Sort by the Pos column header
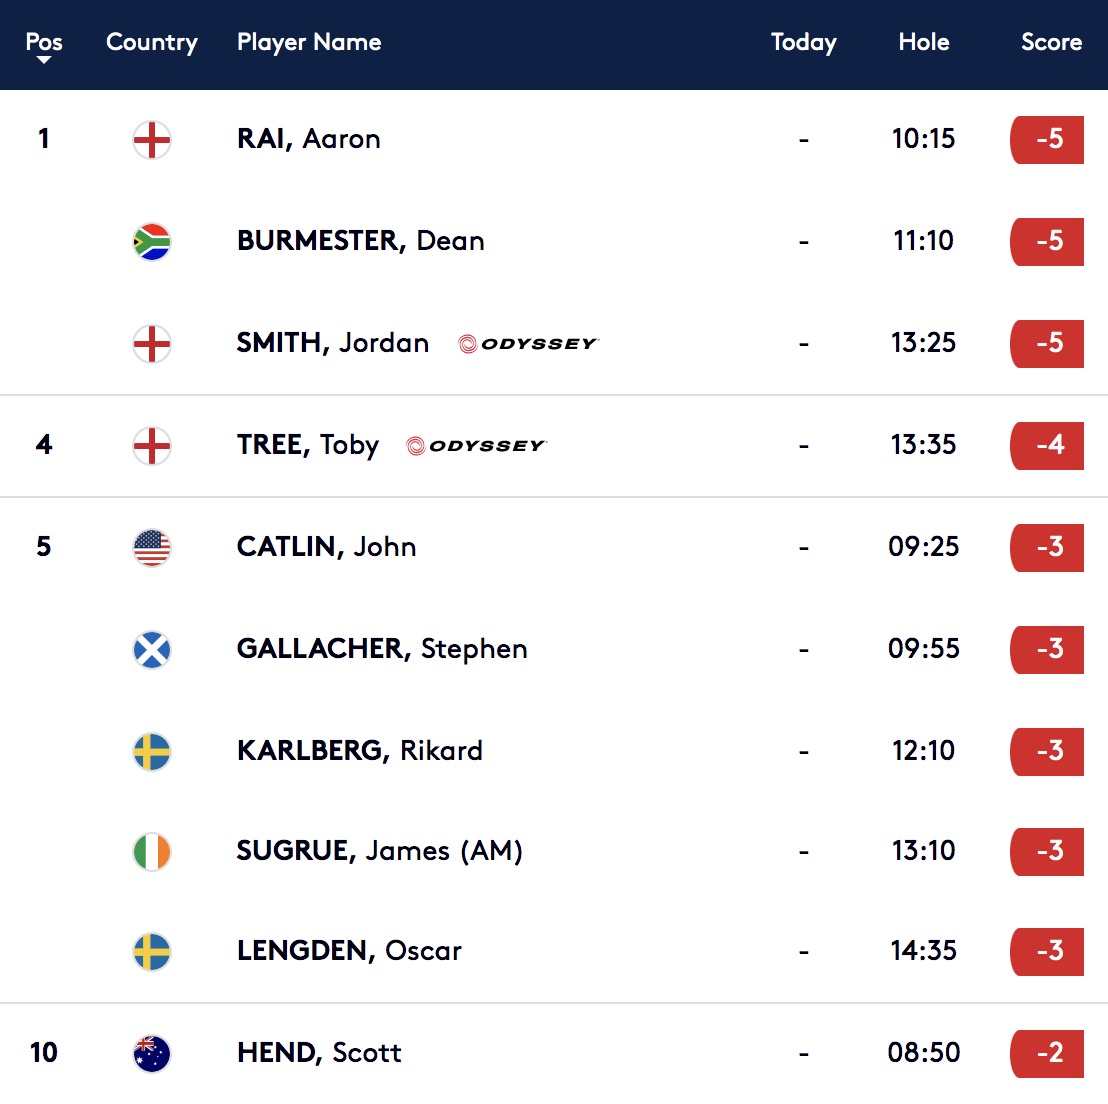This screenshot has width=1108, height=1104. (44, 42)
